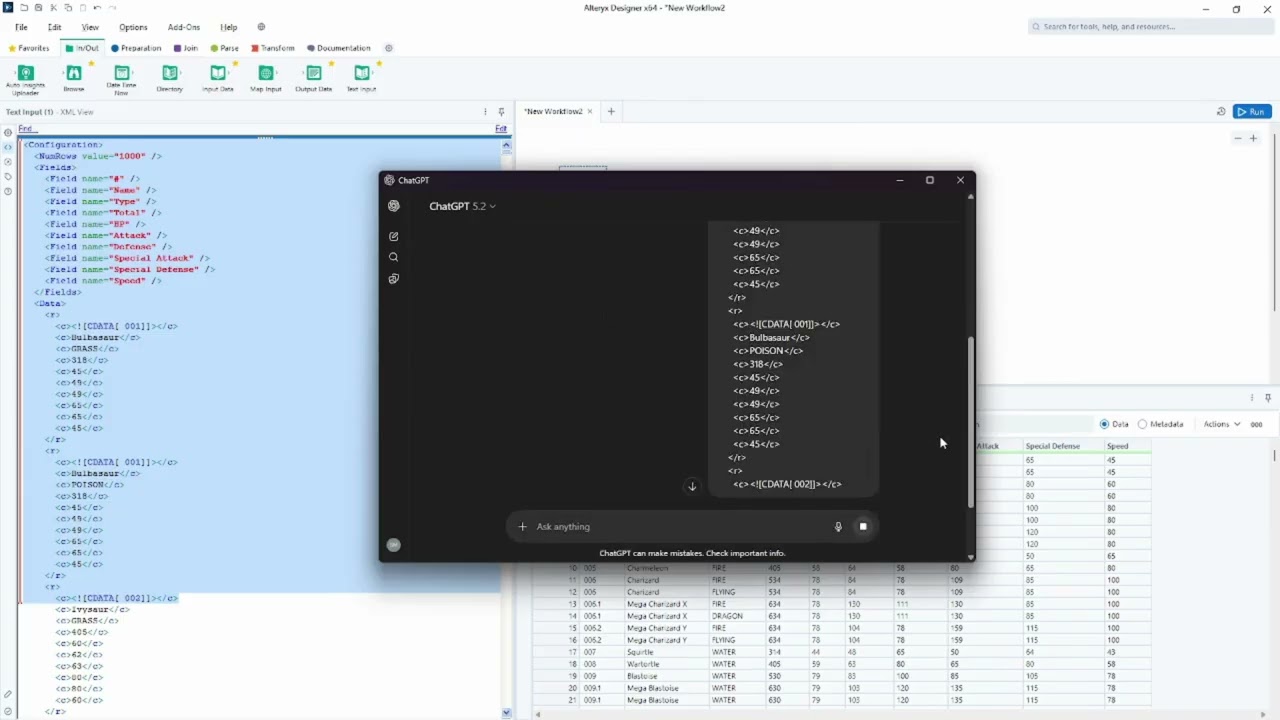Click the Alteryx search tools box
Image resolution: width=1280 pixels, height=720 pixels.
tap(1150, 27)
